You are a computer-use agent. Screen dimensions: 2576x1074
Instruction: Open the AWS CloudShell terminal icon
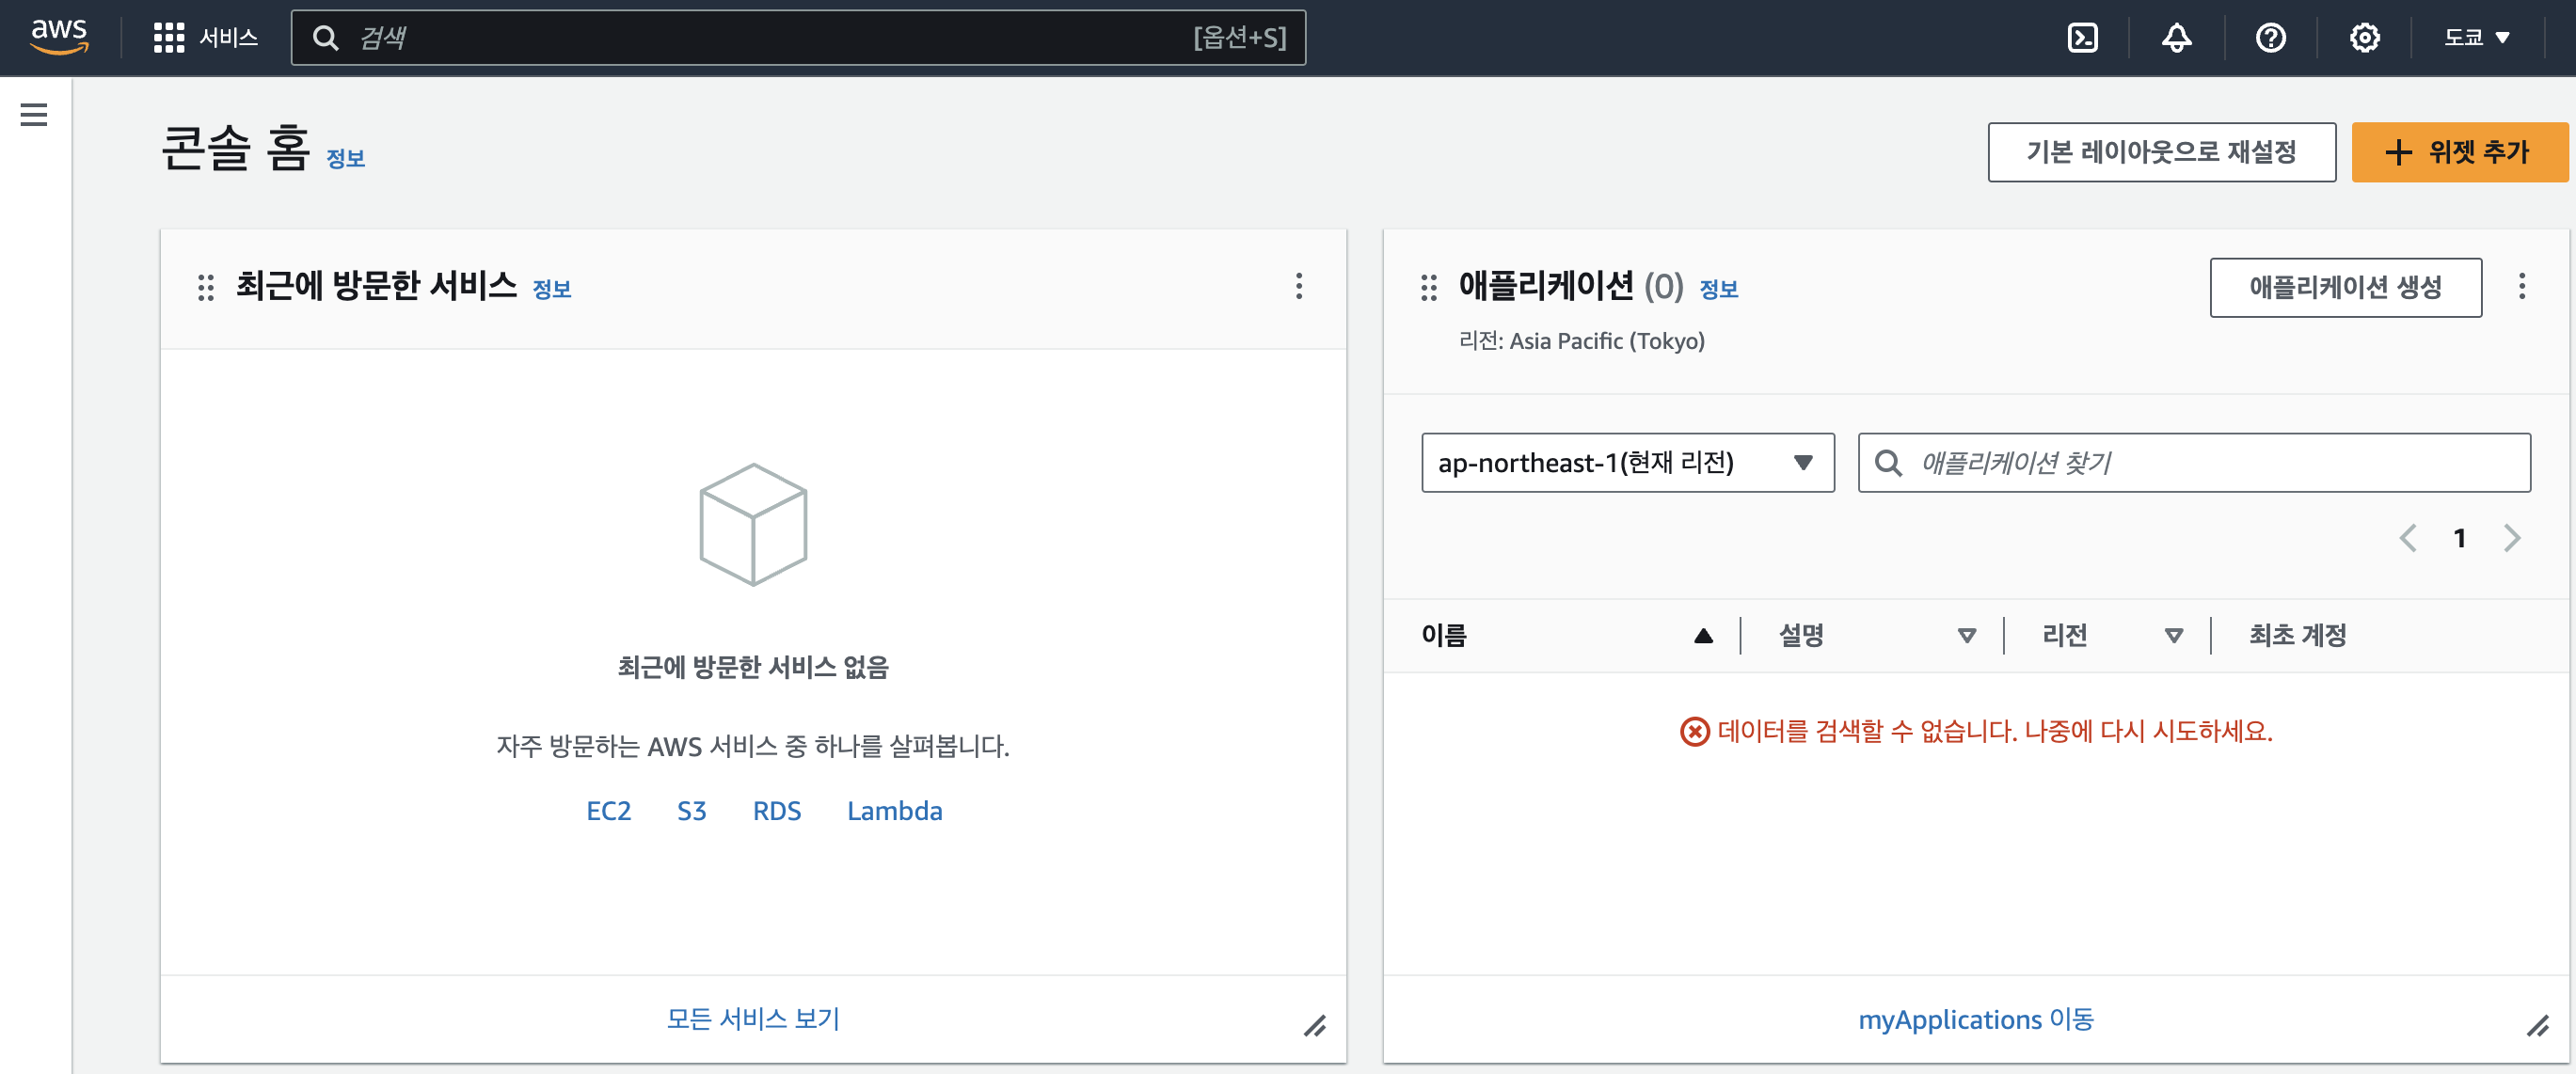click(2082, 38)
